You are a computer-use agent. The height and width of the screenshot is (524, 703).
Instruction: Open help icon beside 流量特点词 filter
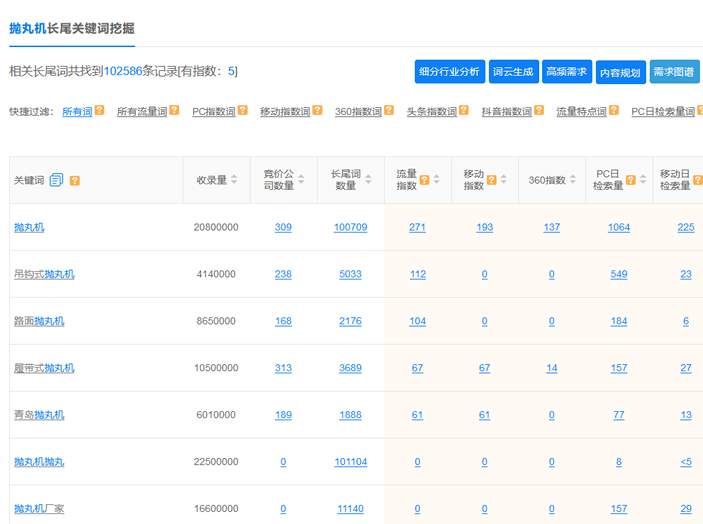[x=614, y=110]
